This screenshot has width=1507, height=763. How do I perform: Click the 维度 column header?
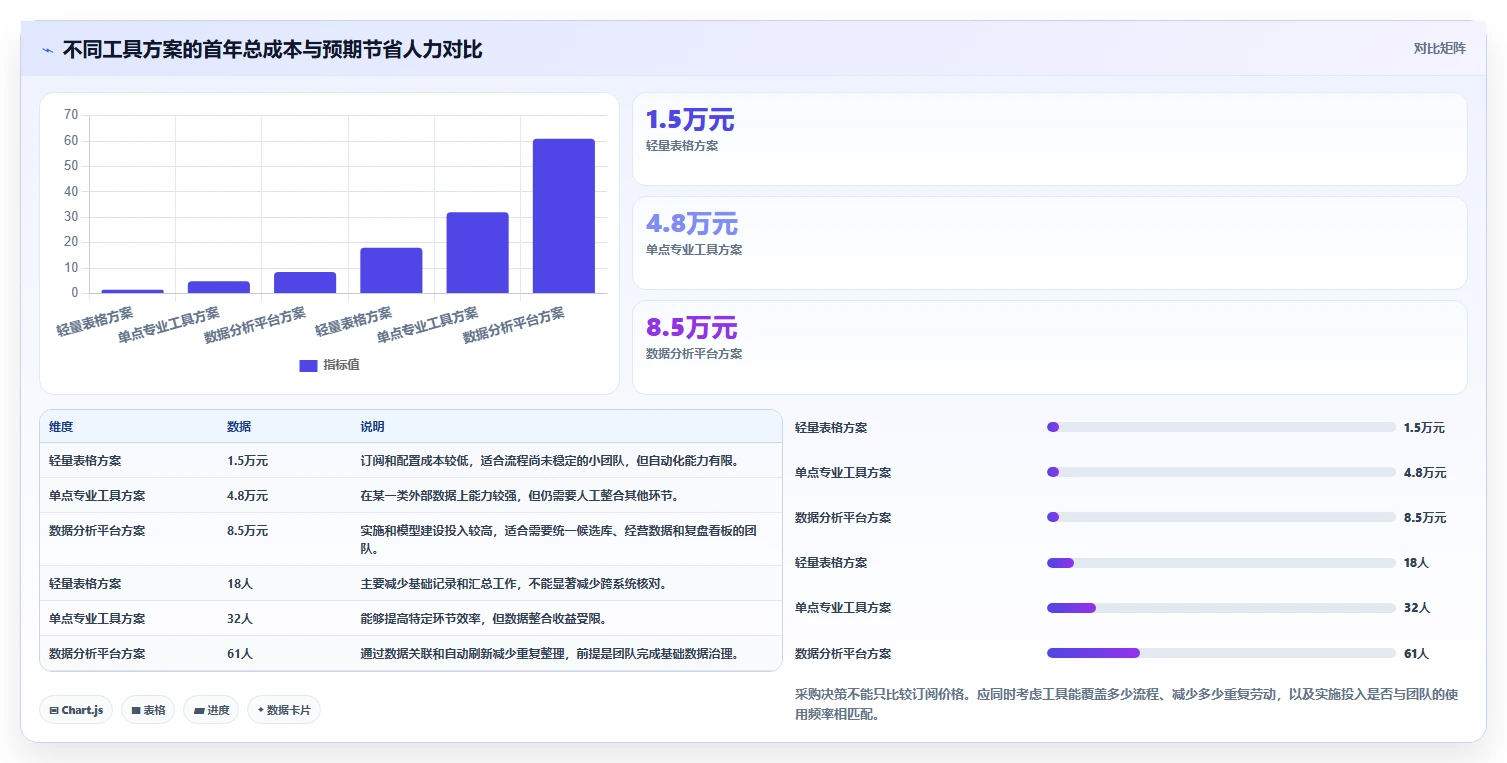61,427
